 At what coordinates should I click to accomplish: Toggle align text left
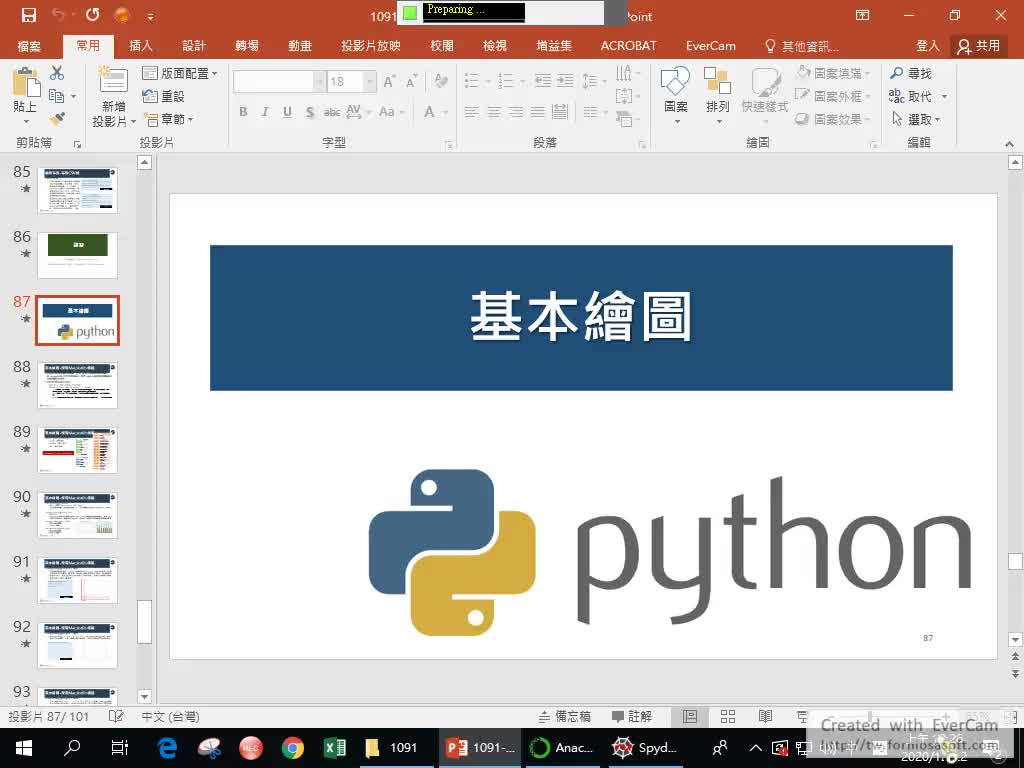472,112
